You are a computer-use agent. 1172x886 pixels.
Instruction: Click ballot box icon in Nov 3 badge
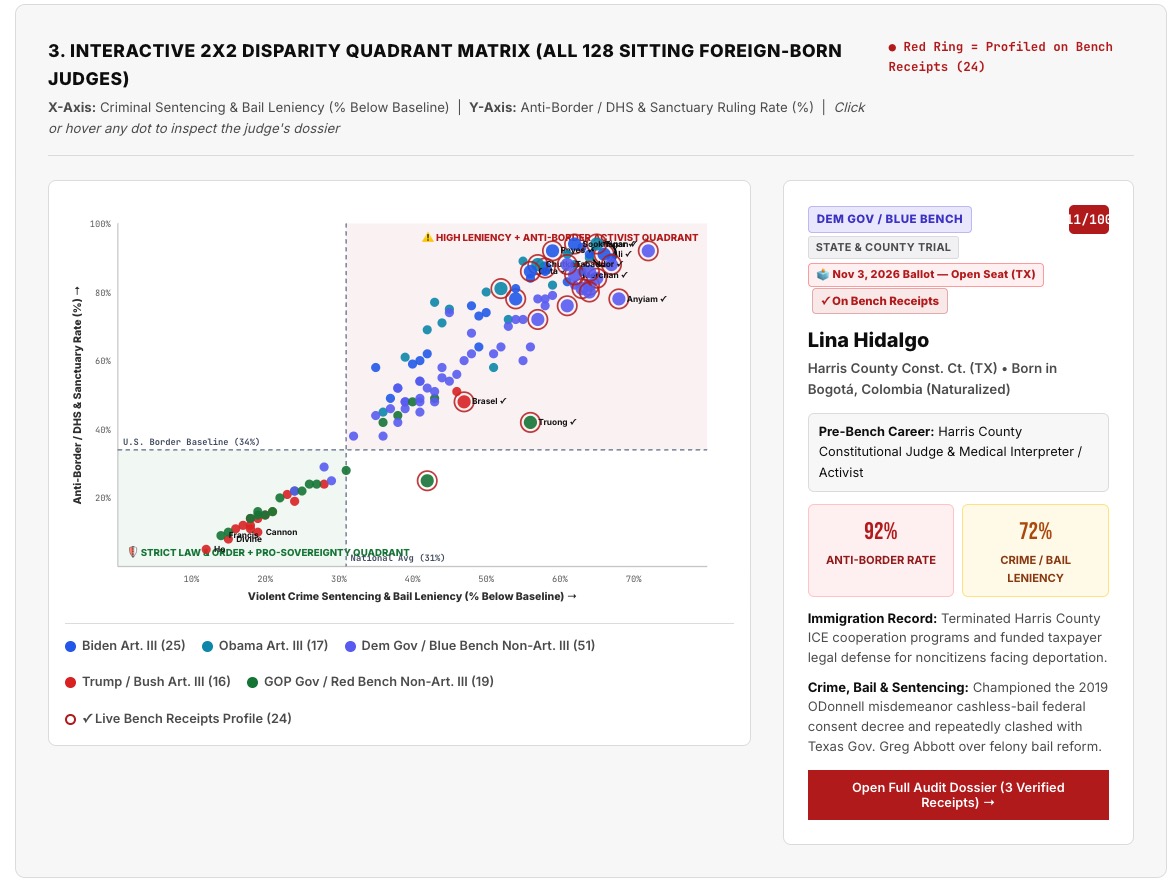pyautogui.click(x=823, y=274)
